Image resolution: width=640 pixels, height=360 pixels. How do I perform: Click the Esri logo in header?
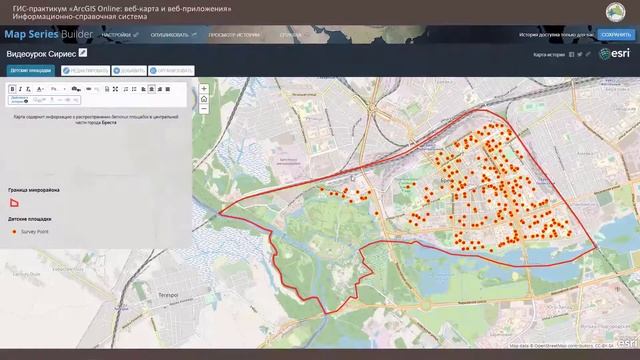(x=615, y=53)
